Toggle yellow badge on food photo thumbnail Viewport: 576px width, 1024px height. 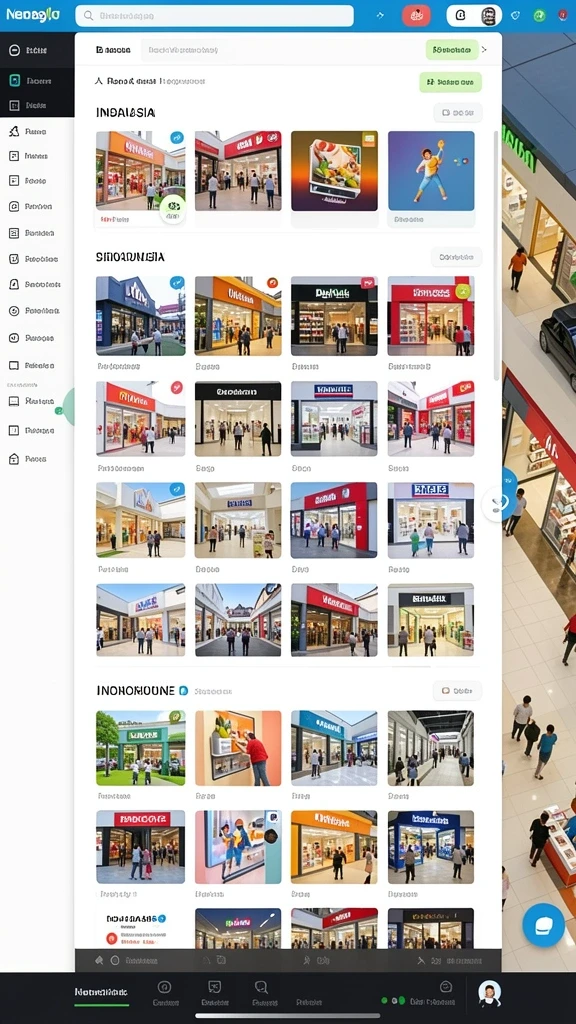pyautogui.click(x=369, y=138)
